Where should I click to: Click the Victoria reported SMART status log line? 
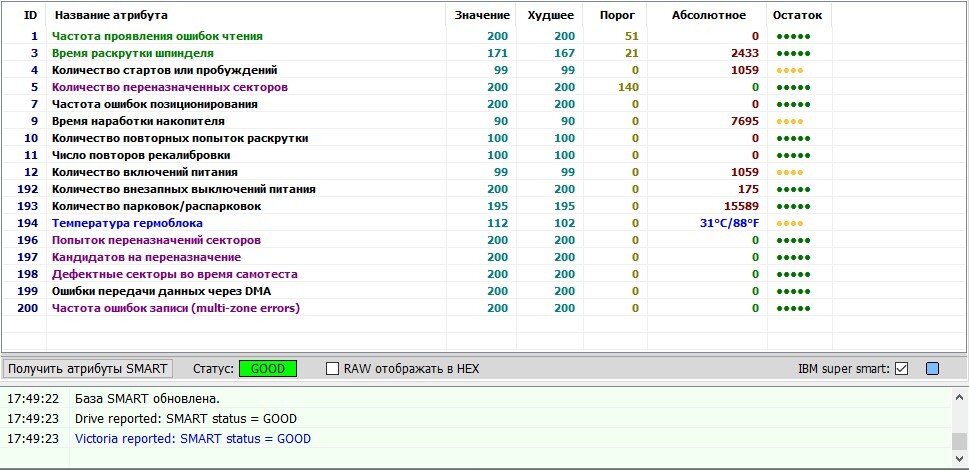click(192, 438)
